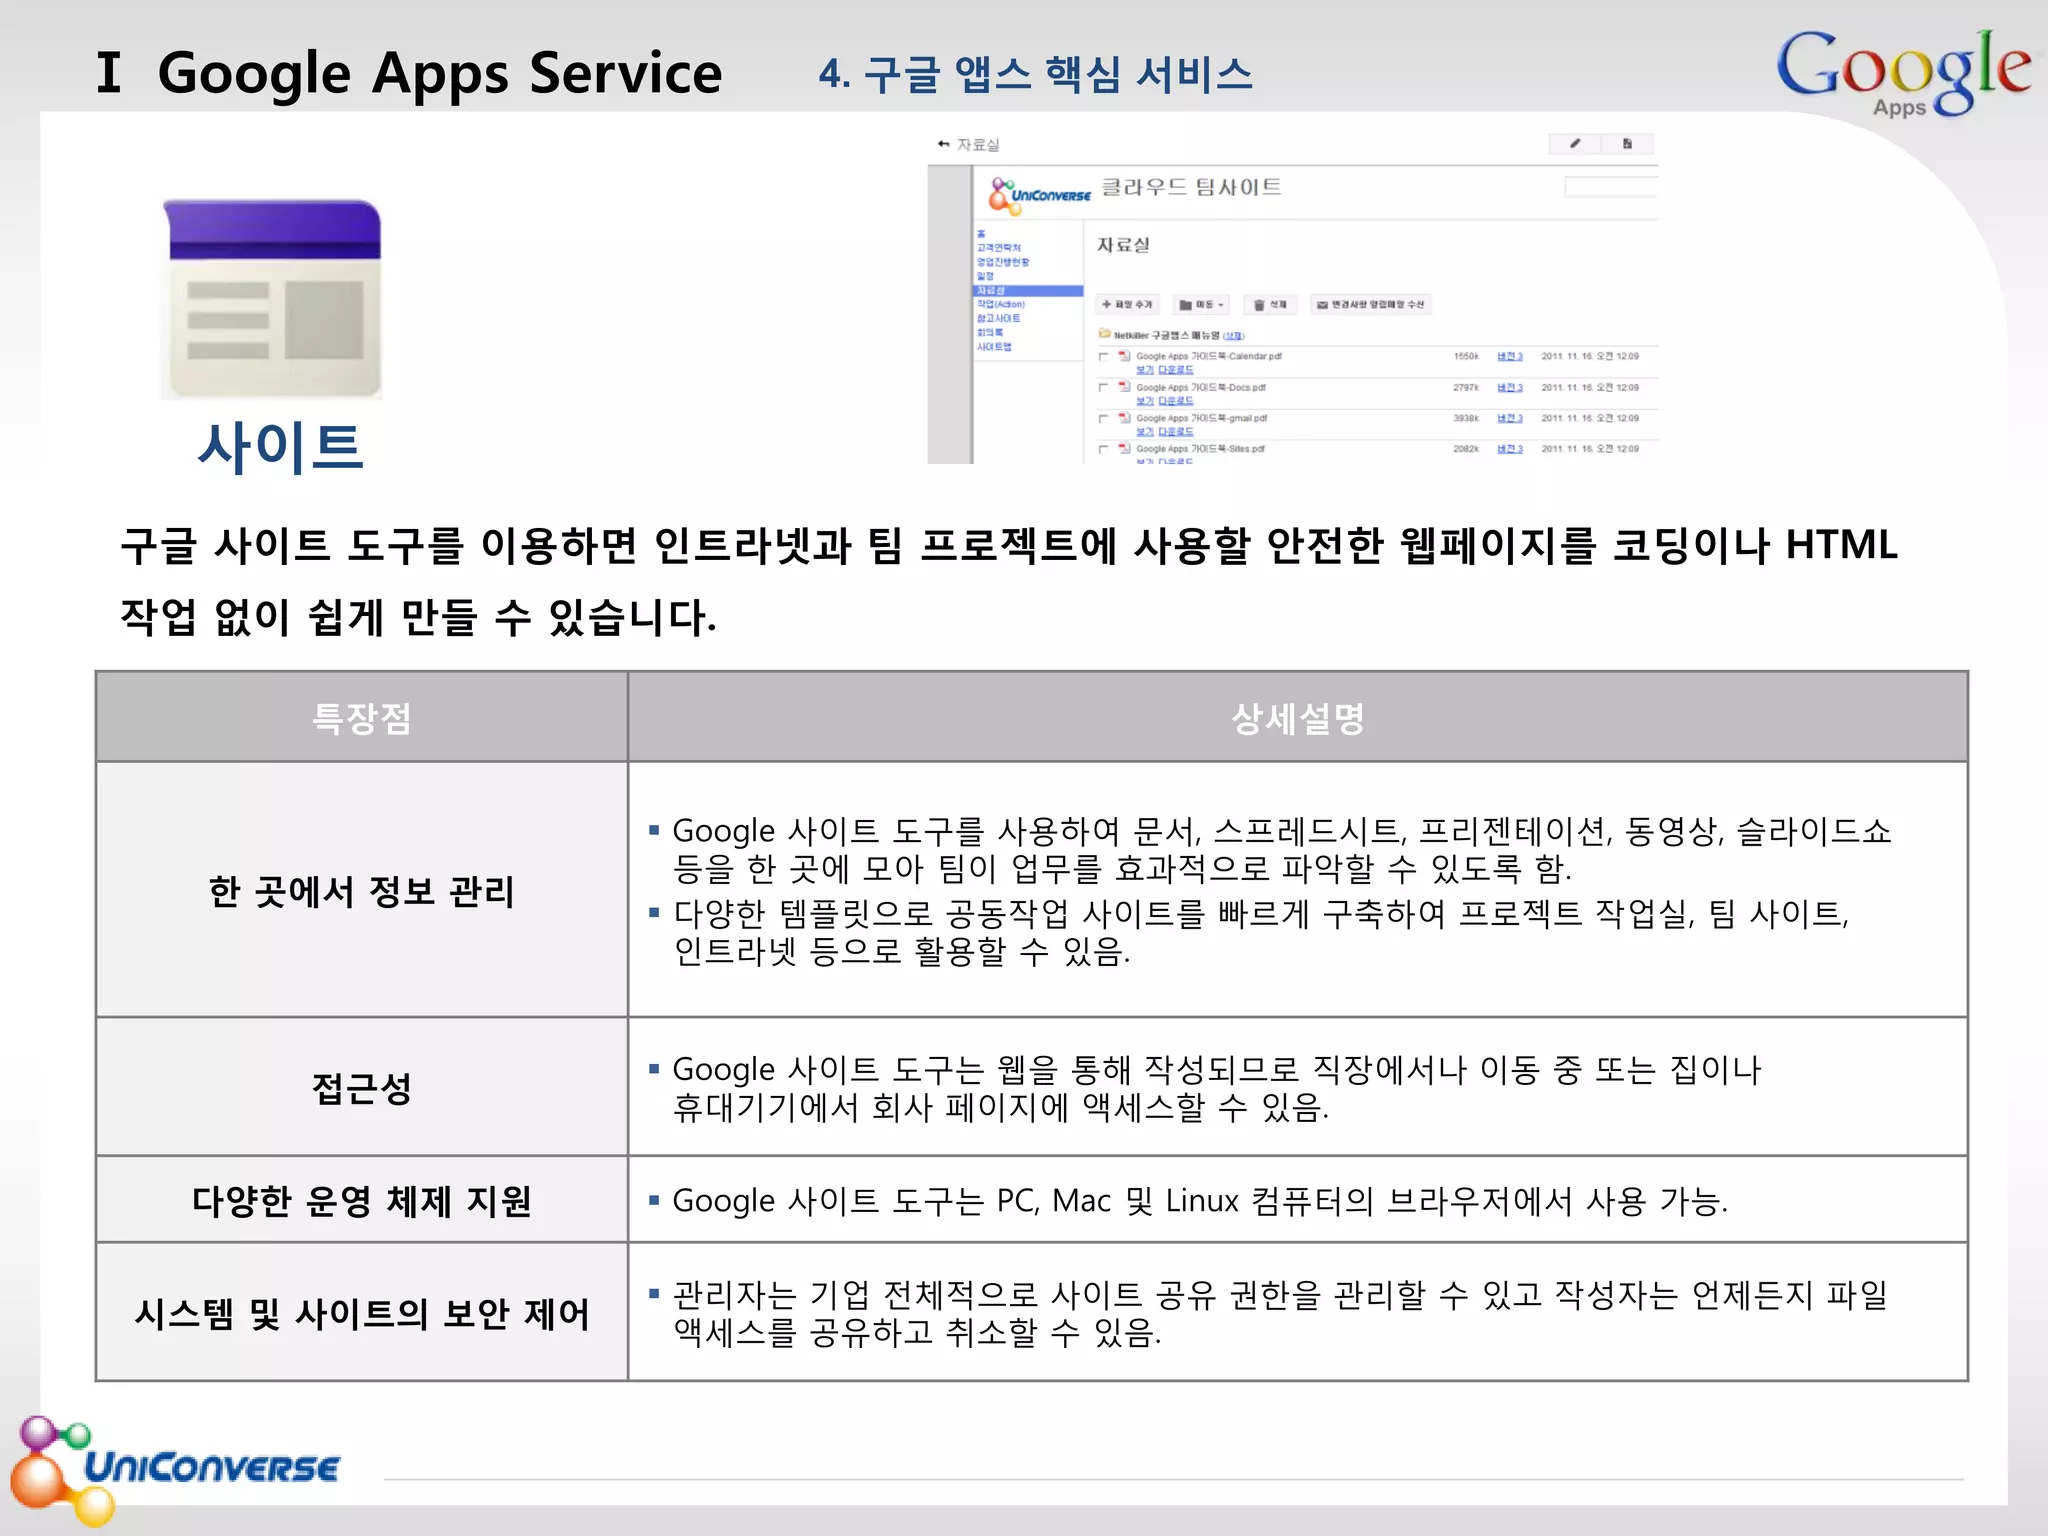Click the PDF icon for Docs.pdf
This screenshot has width=2048, height=1536.
tap(1124, 387)
